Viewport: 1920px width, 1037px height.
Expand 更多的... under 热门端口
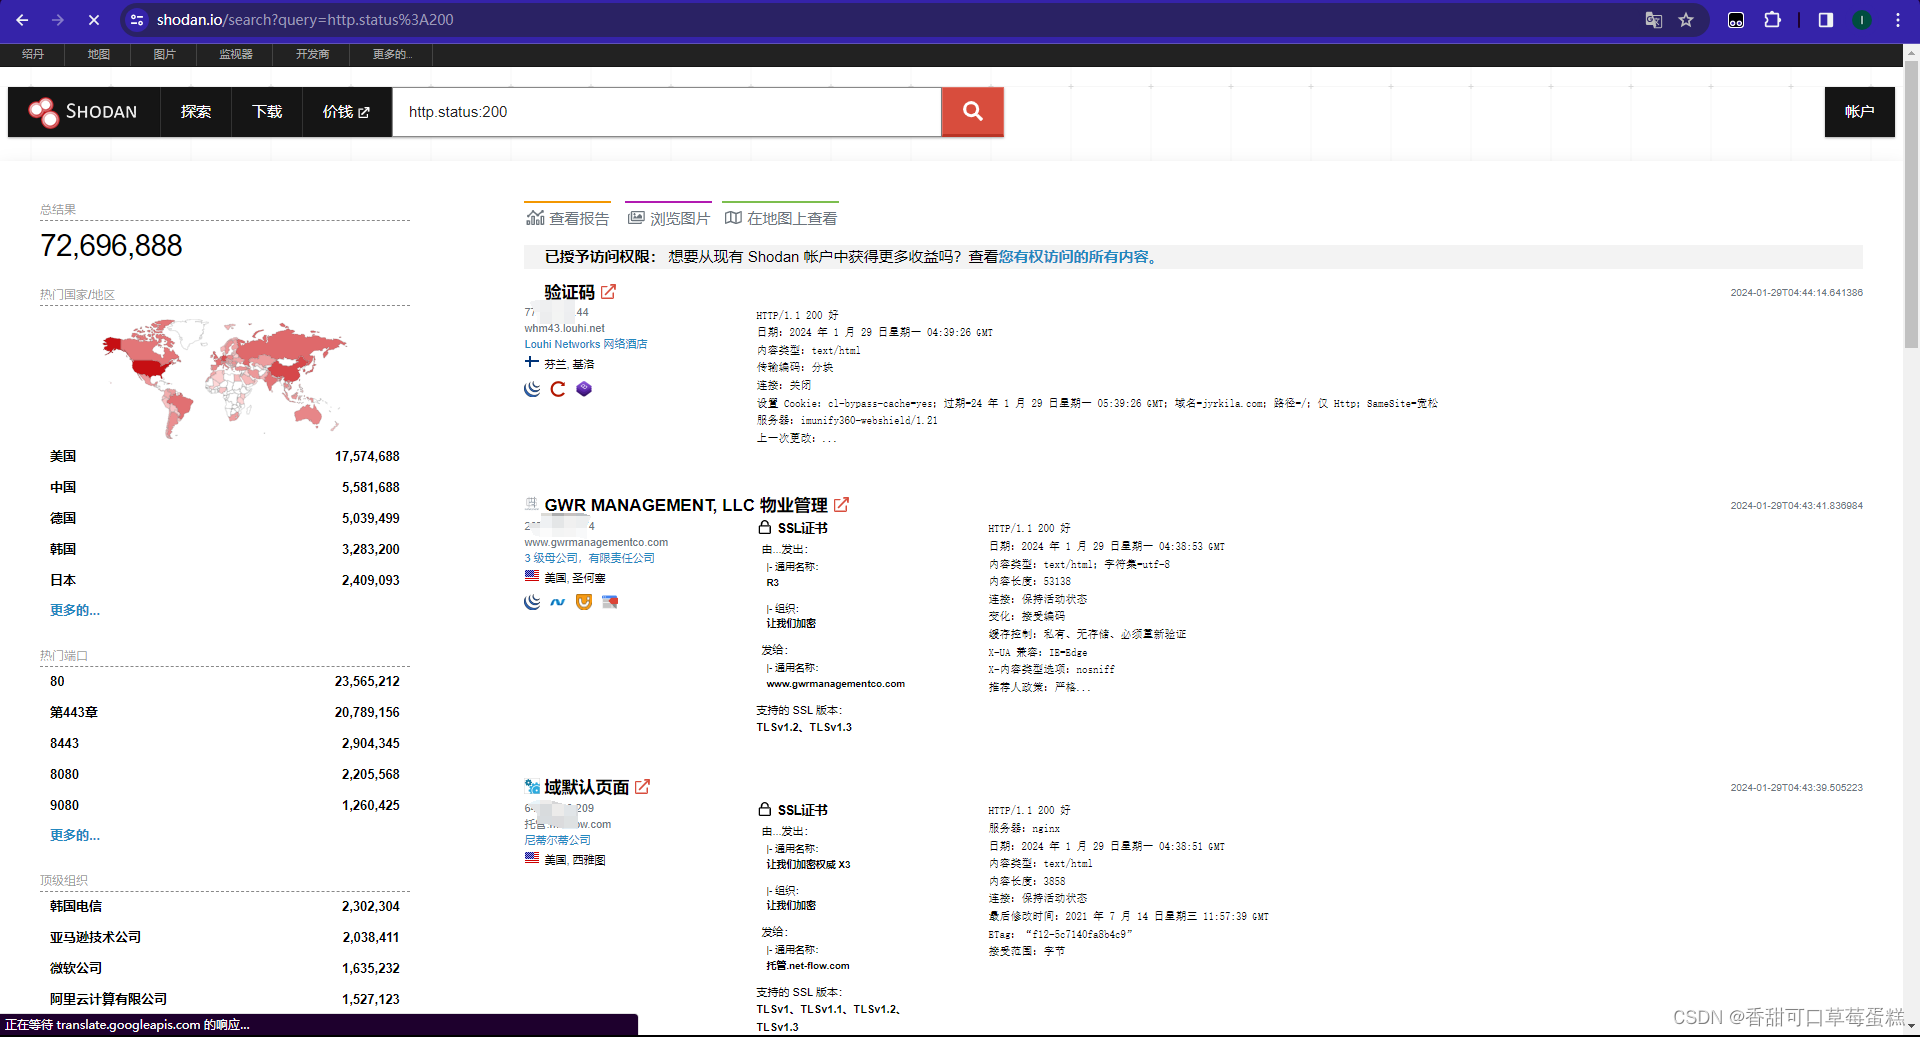(x=74, y=834)
